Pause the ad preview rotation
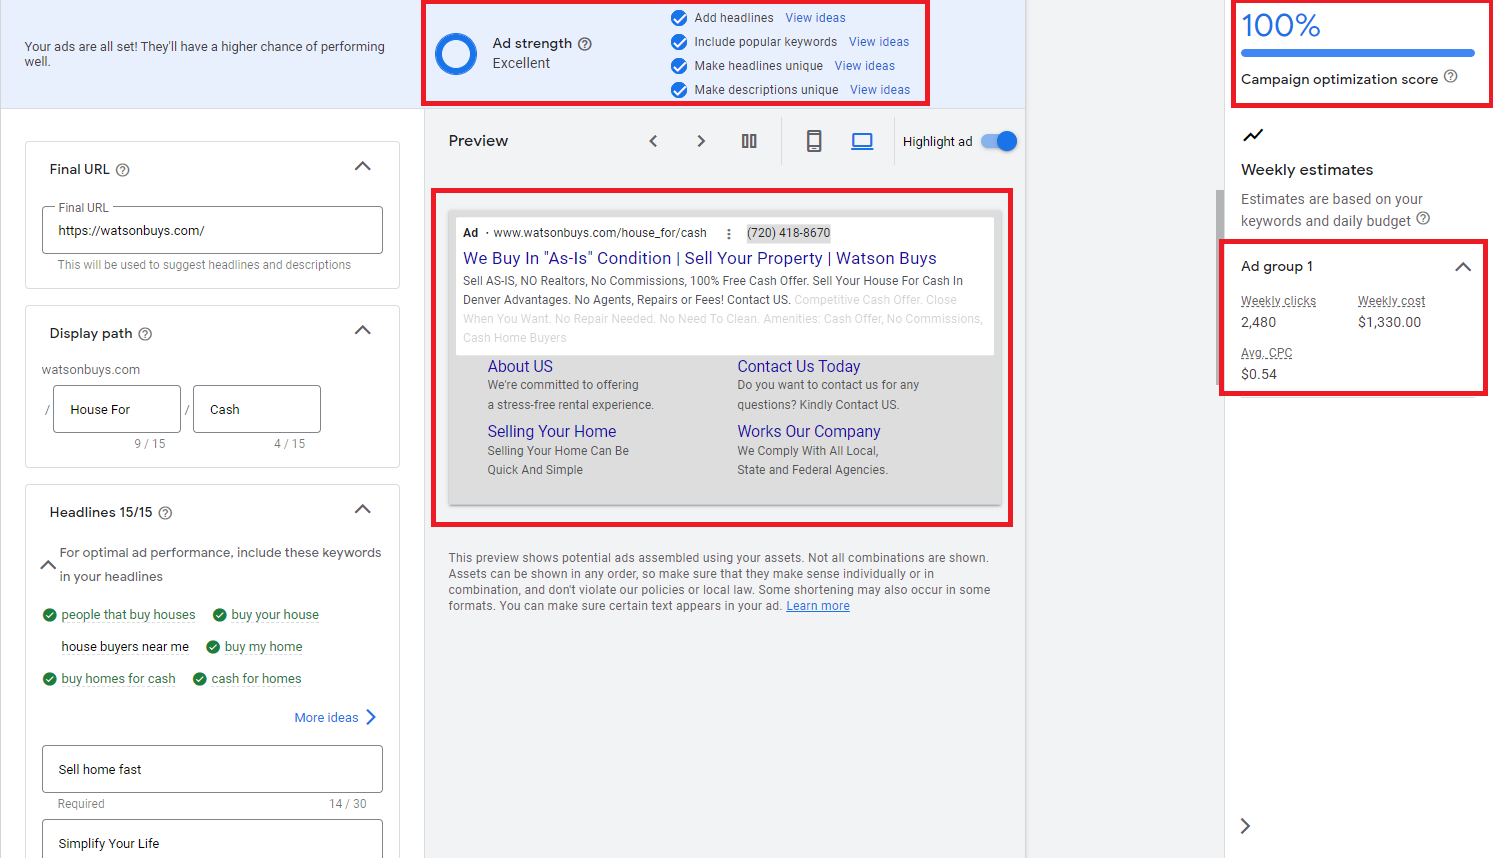The height and width of the screenshot is (858, 1493). click(x=749, y=141)
